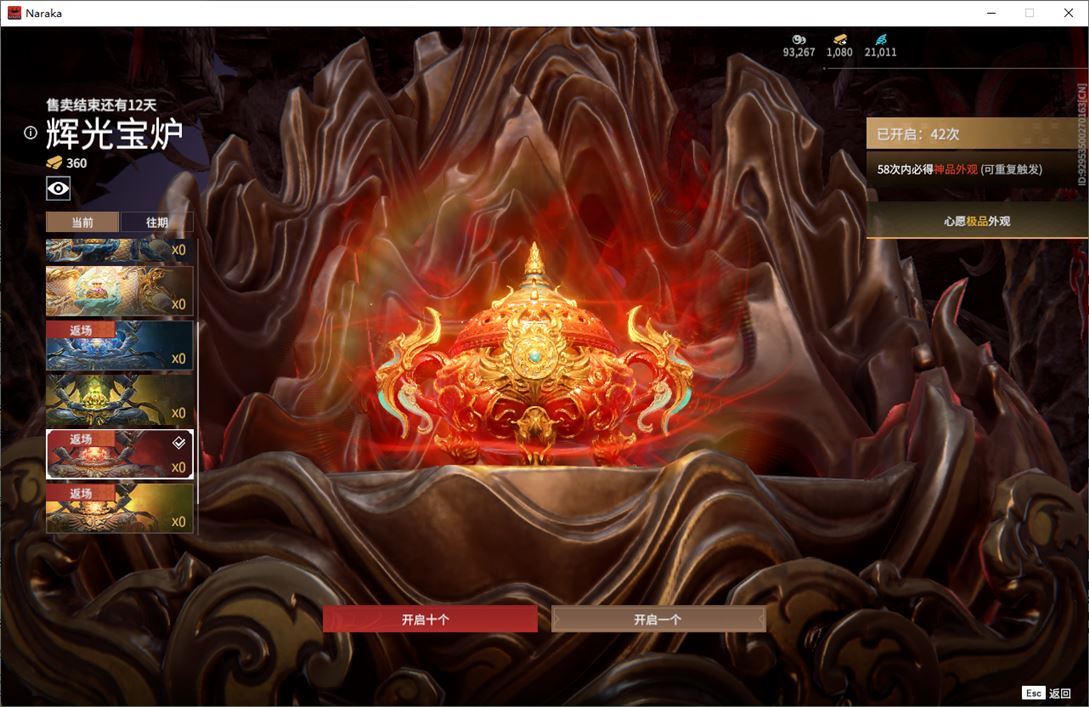This screenshot has width=1089, height=707.
Task: Click the checkmark badge on red treasure
Action: [x=178, y=442]
